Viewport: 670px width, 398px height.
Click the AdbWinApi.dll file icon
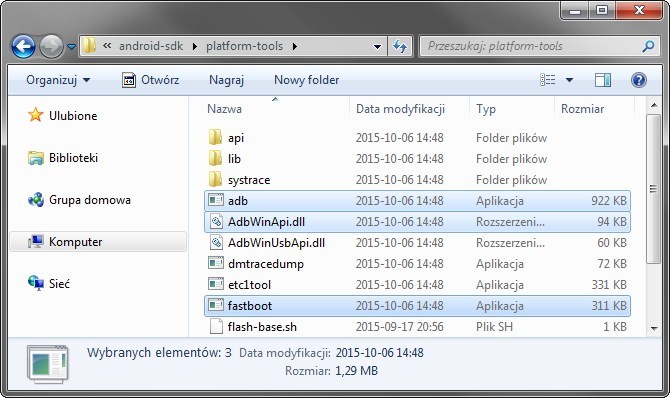click(x=216, y=221)
